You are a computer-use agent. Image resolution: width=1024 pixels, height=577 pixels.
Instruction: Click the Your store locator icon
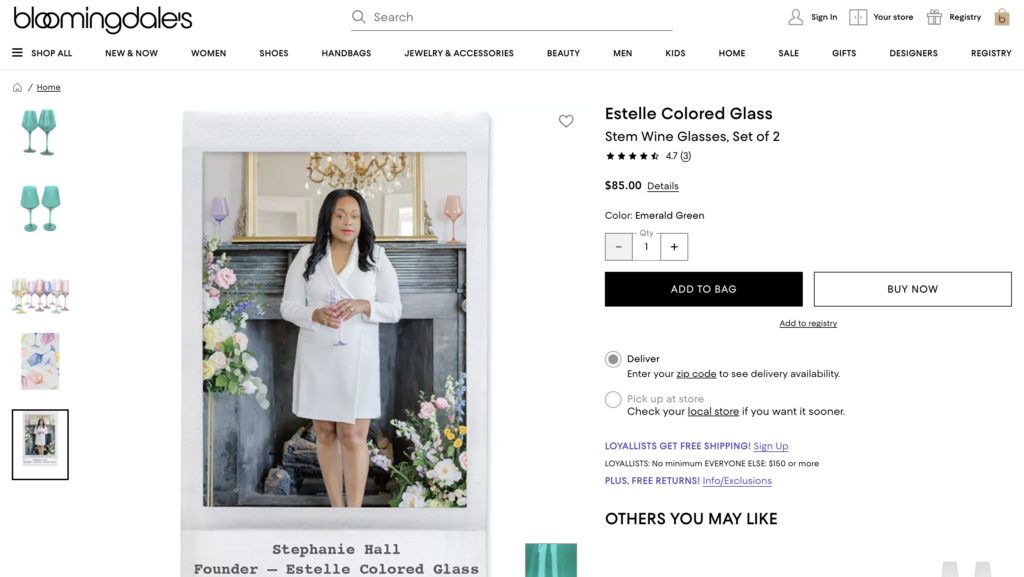tap(858, 17)
